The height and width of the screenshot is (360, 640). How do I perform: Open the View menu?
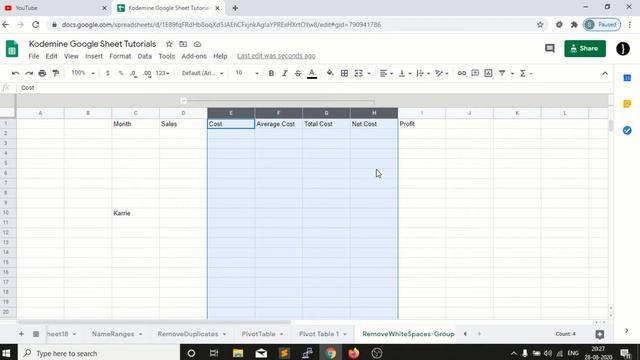pyautogui.click(x=71, y=56)
